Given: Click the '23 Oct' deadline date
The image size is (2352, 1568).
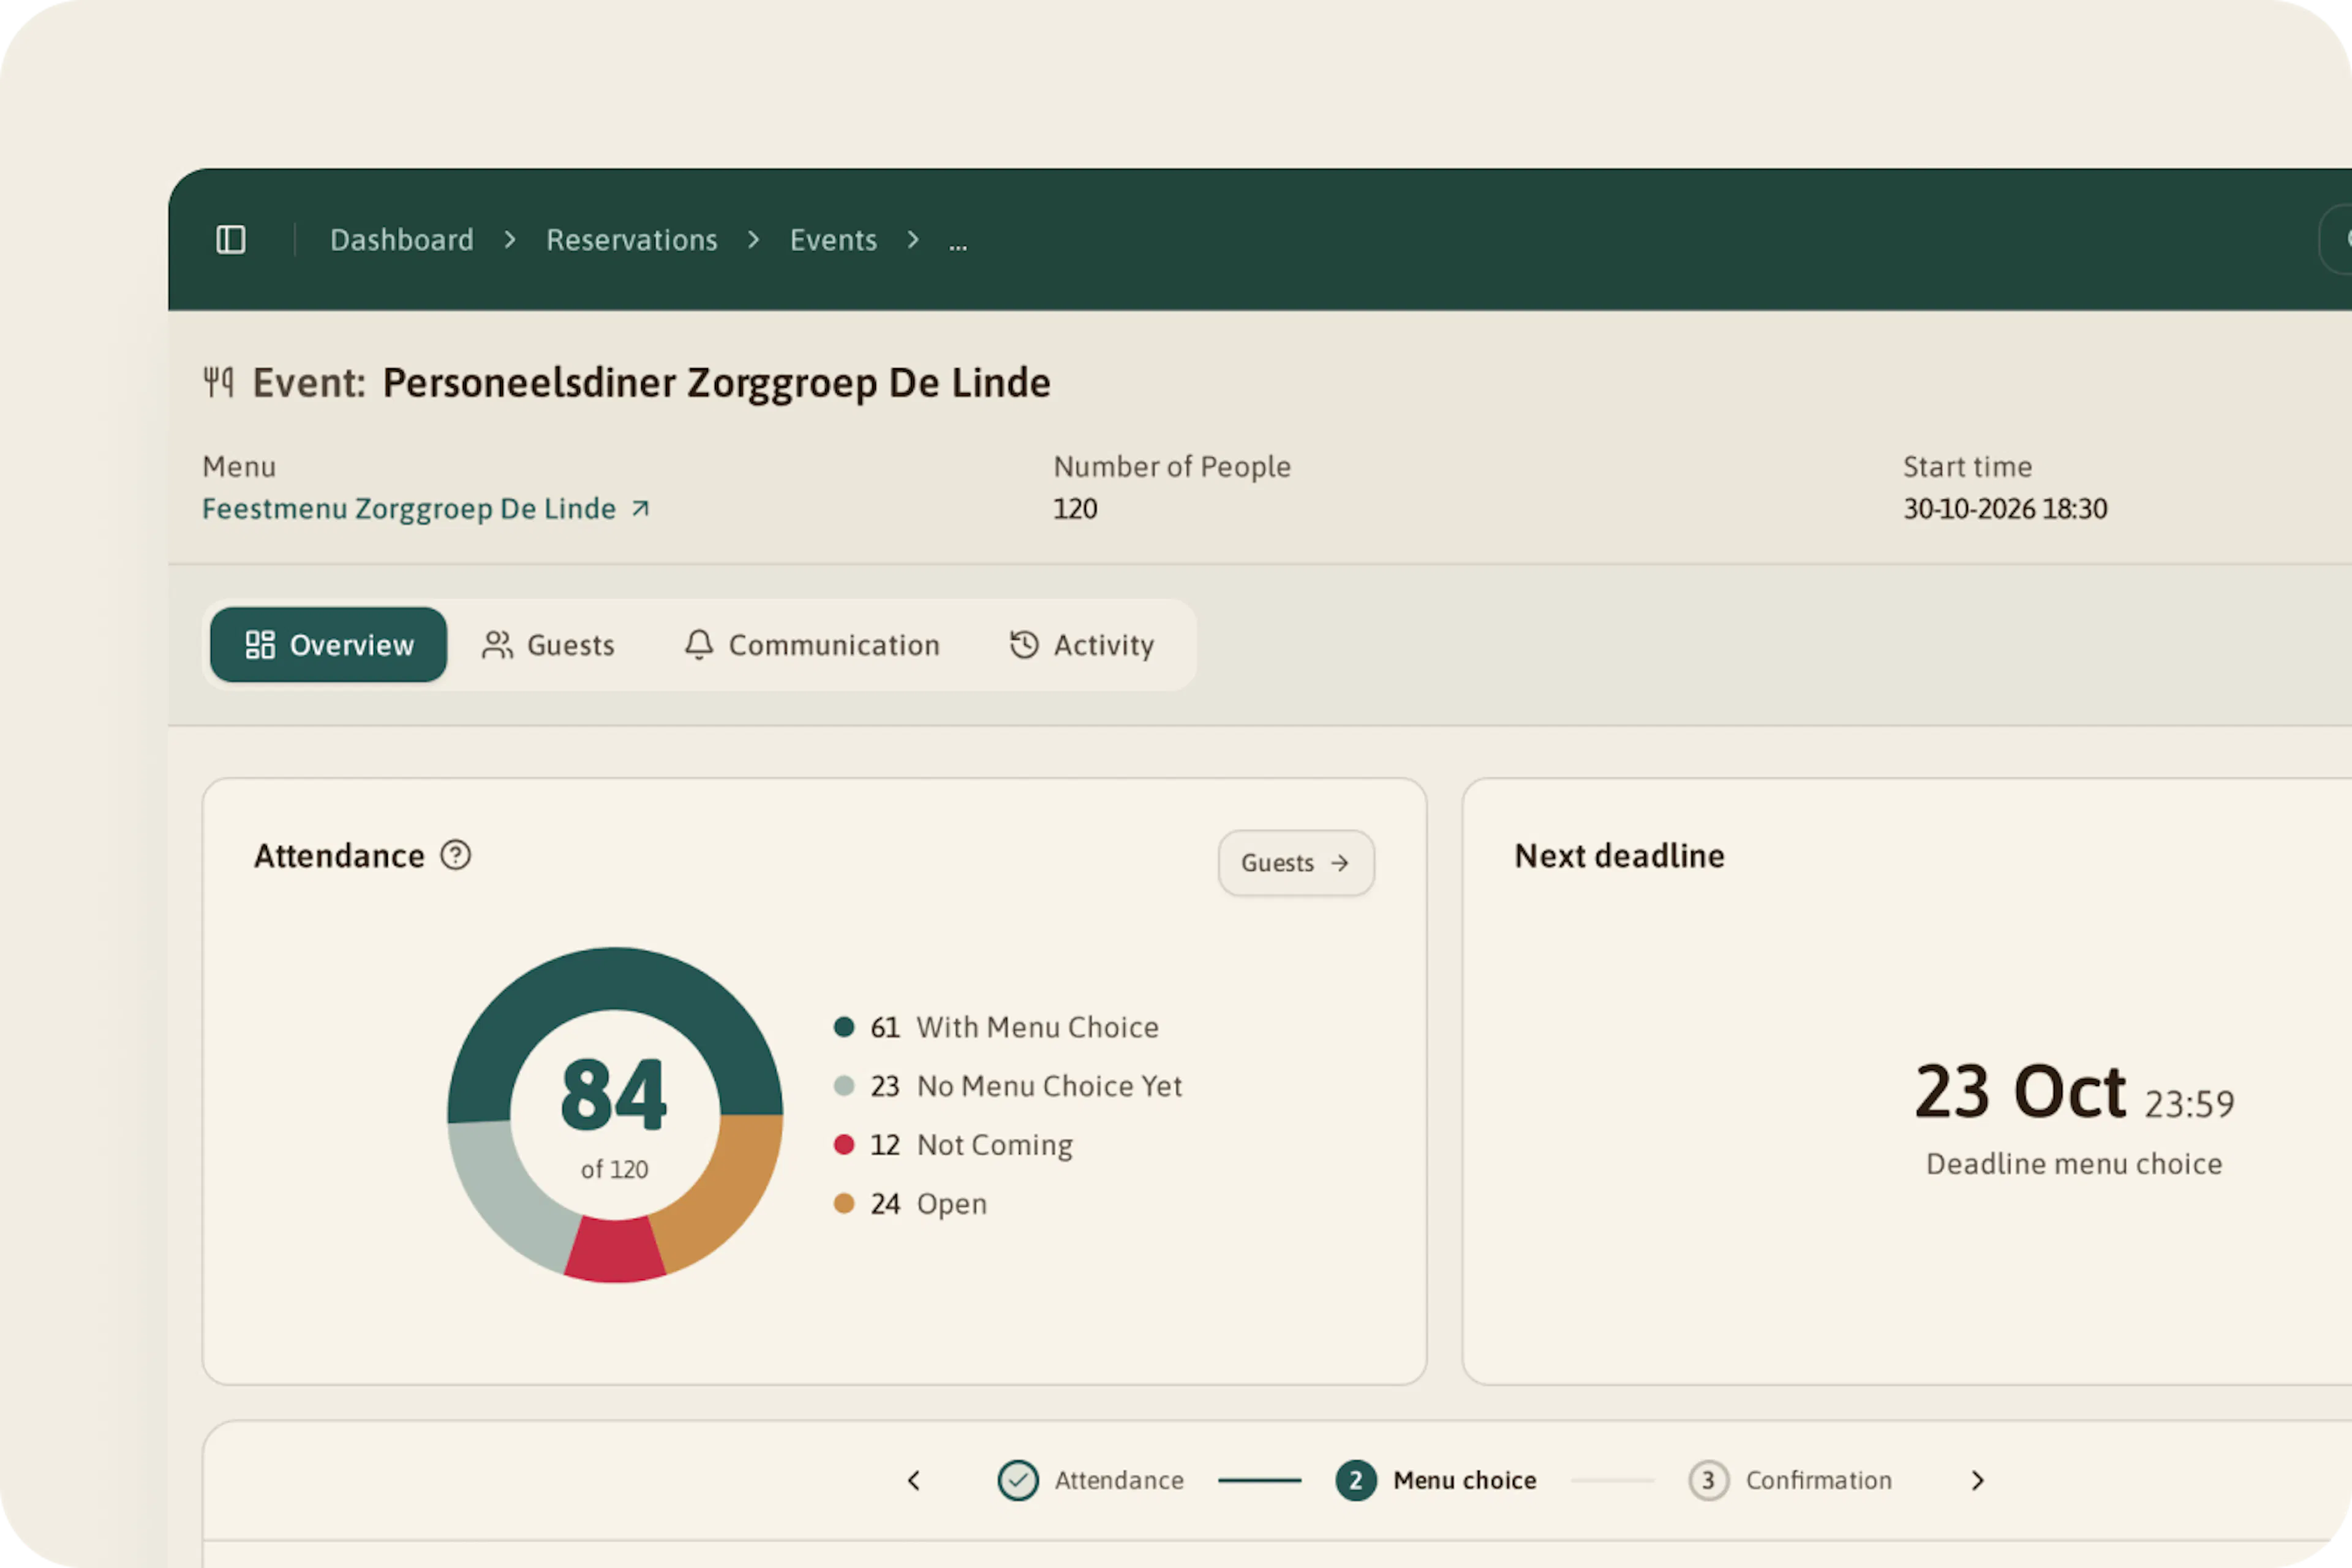Looking at the screenshot, I should click(2020, 1092).
